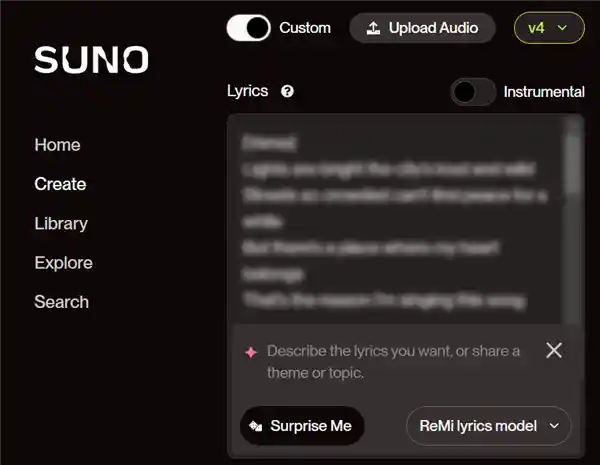Image resolution: width=600 pixels, height=465 pixels.
Task: Expand the ReMi lyrics model dropdown
Action: click(488, 426)
